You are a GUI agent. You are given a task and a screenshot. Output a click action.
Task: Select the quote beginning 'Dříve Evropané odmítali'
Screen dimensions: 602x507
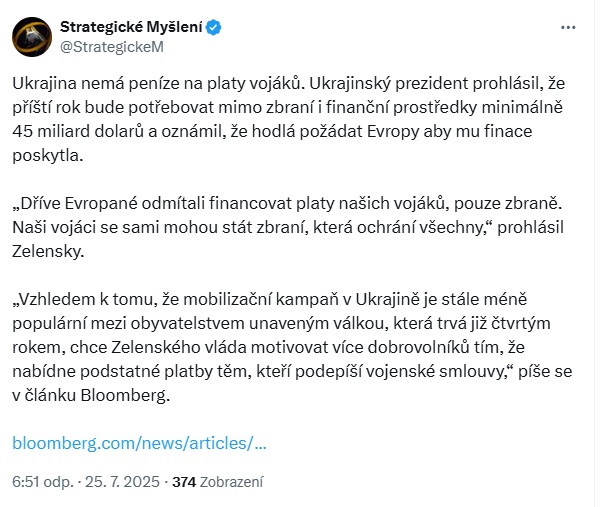coord(288,227)
